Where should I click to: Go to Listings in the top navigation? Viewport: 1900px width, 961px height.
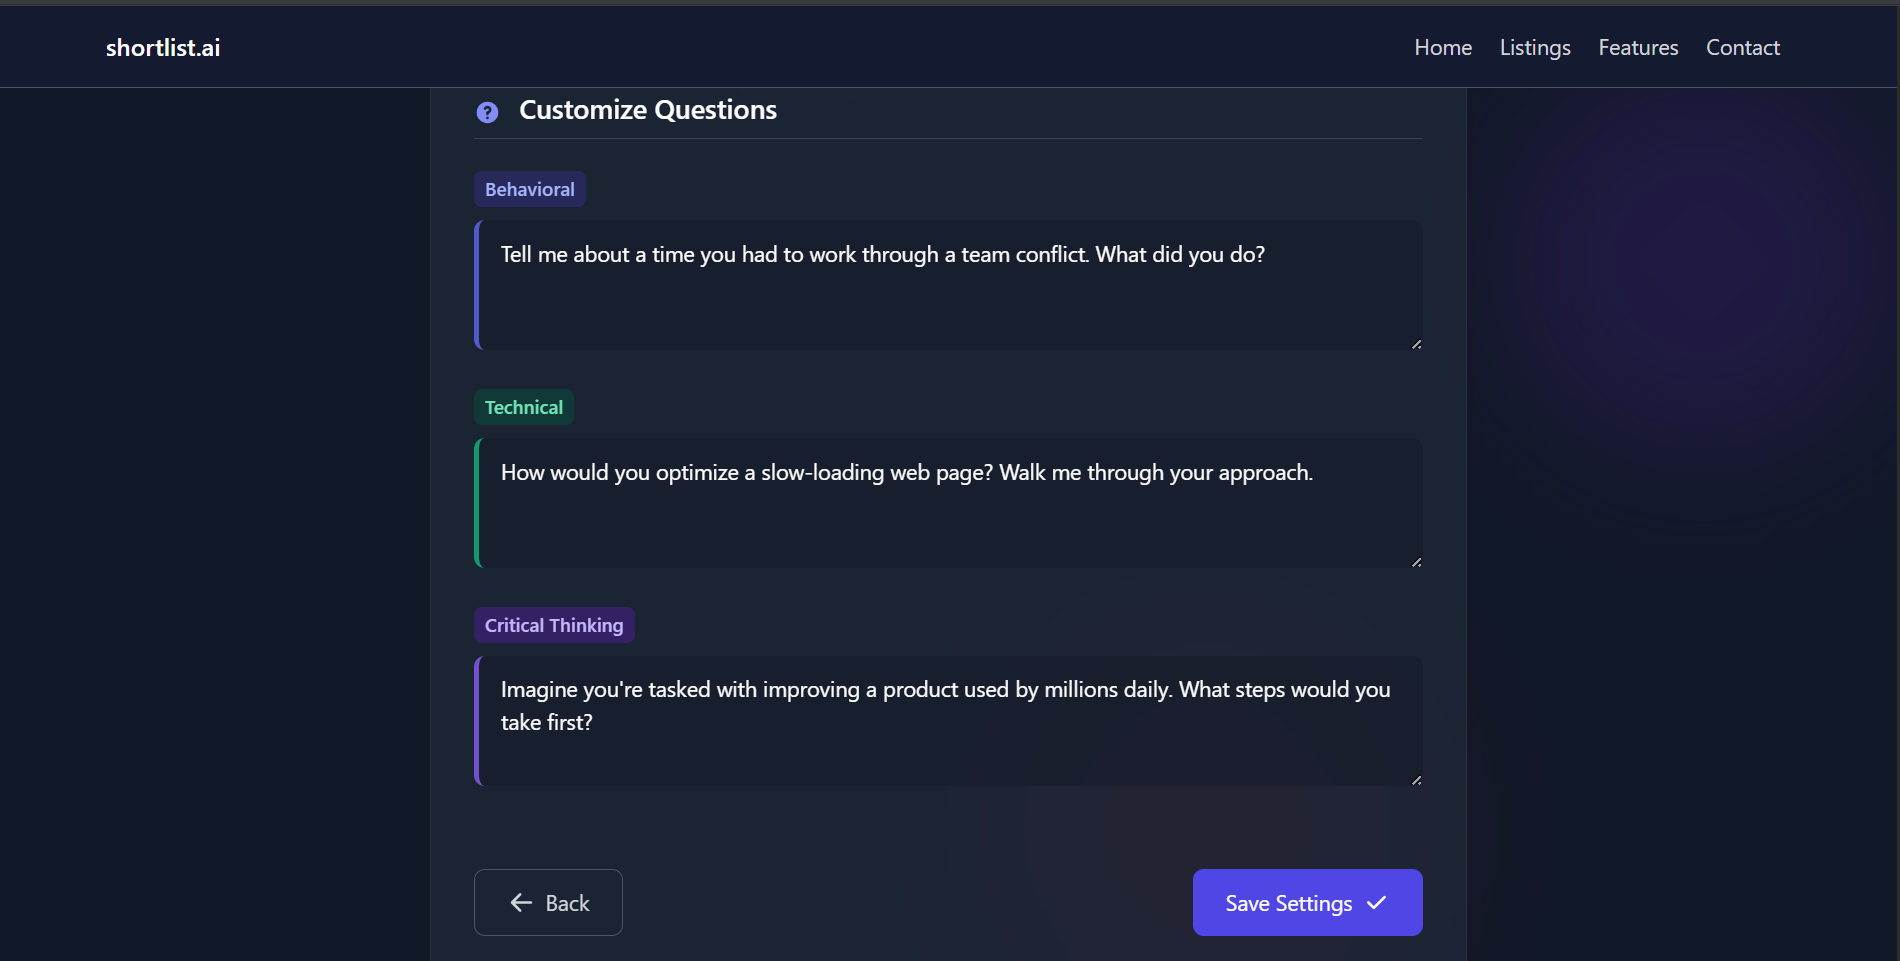1534,48
